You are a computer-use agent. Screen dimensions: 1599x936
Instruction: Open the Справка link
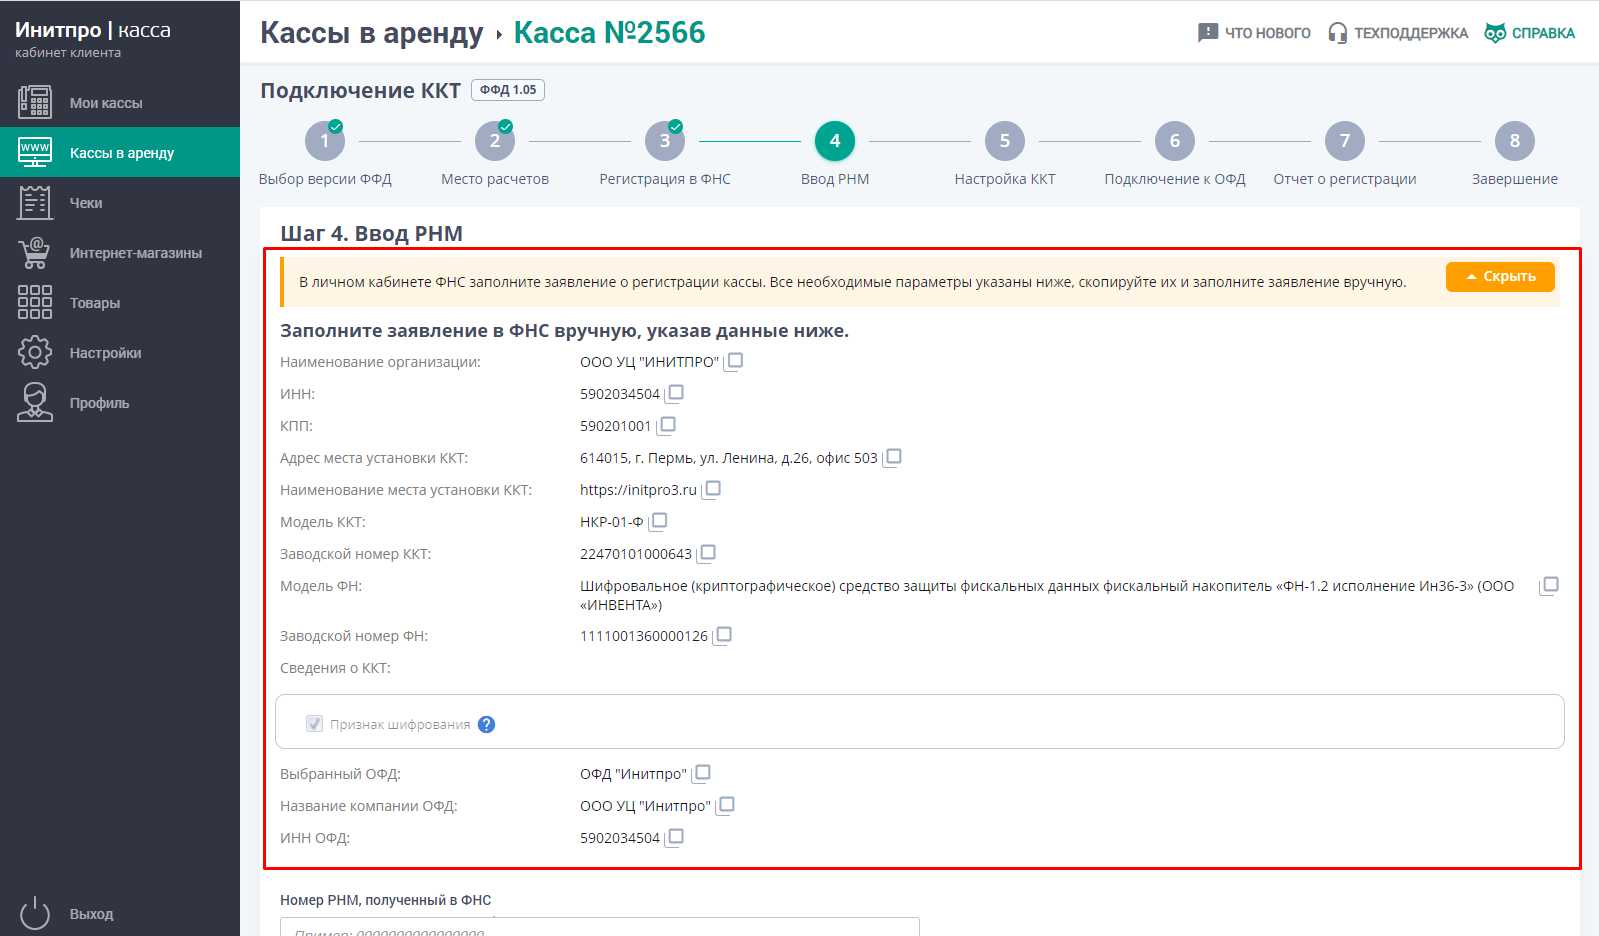click(x=1530, y=33)
